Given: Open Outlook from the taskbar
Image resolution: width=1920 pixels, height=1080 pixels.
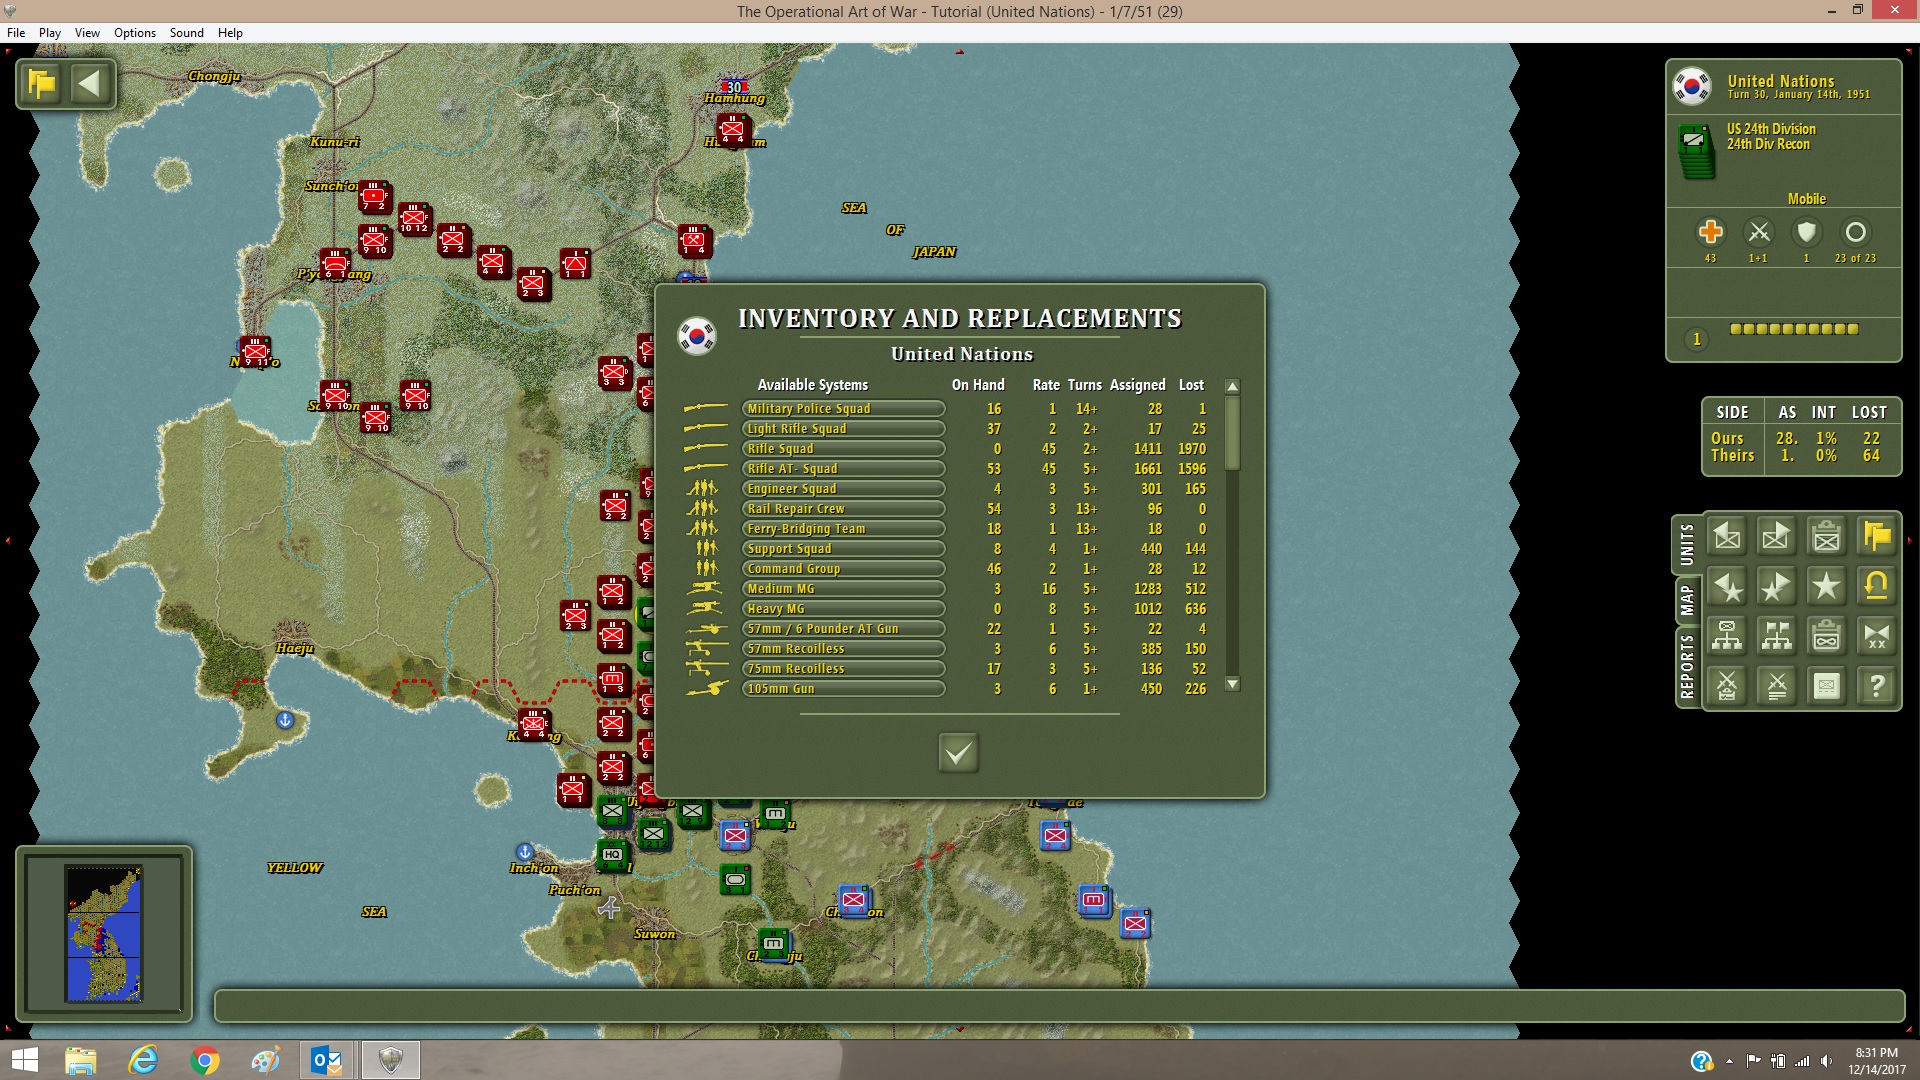Looking at the screenshot, I should [327, 1060].
